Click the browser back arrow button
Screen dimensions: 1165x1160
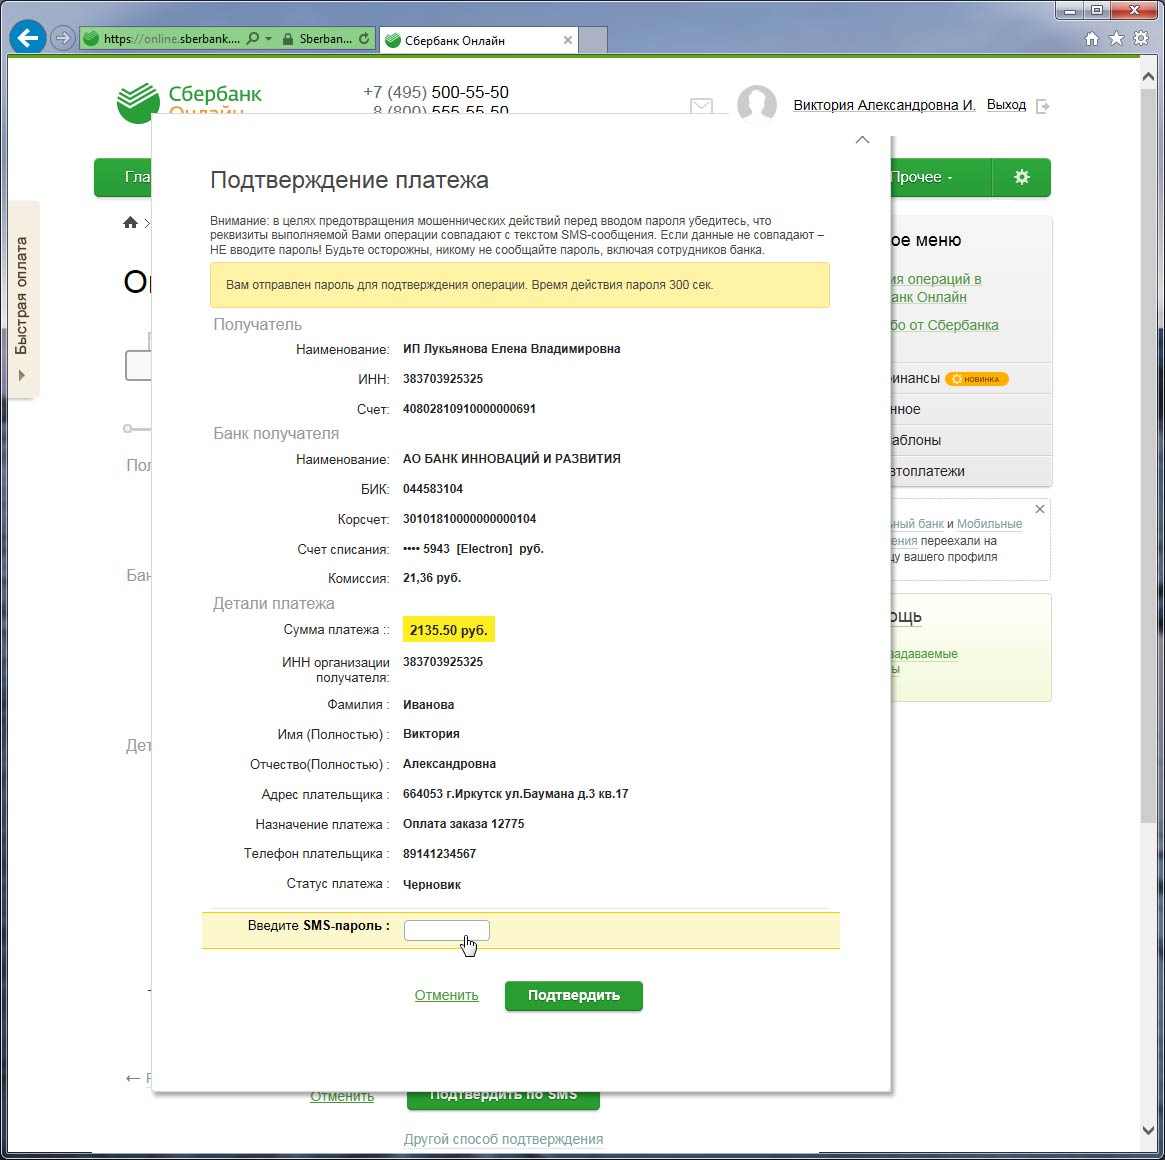pos(27,38)
